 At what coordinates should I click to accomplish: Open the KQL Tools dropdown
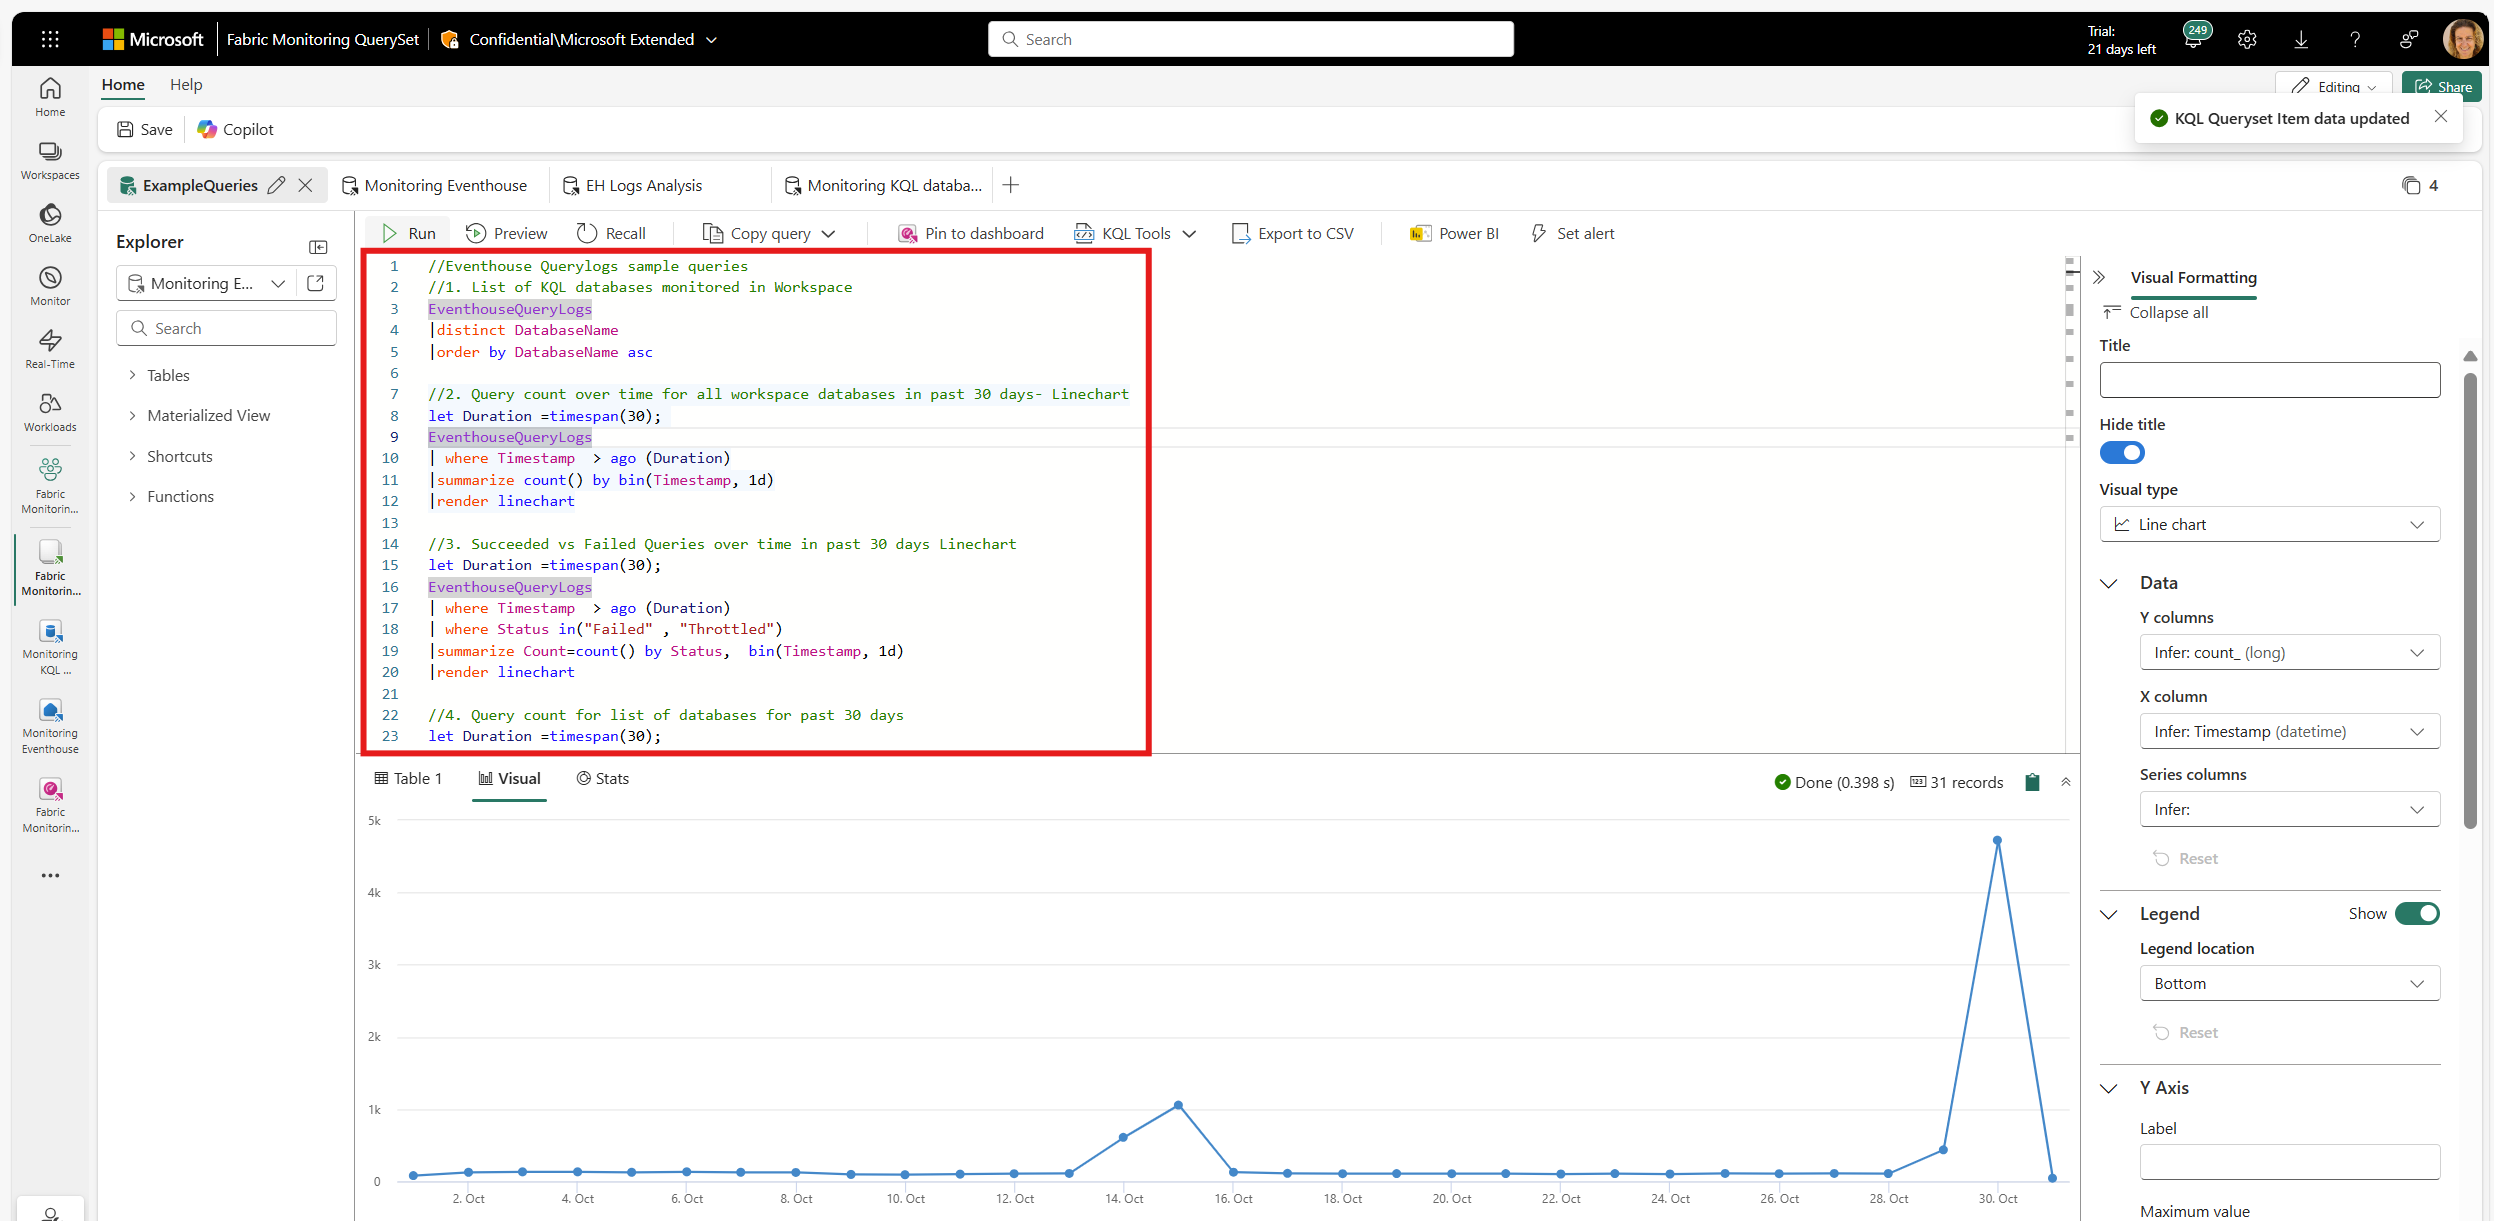(x=1136, y=233)
